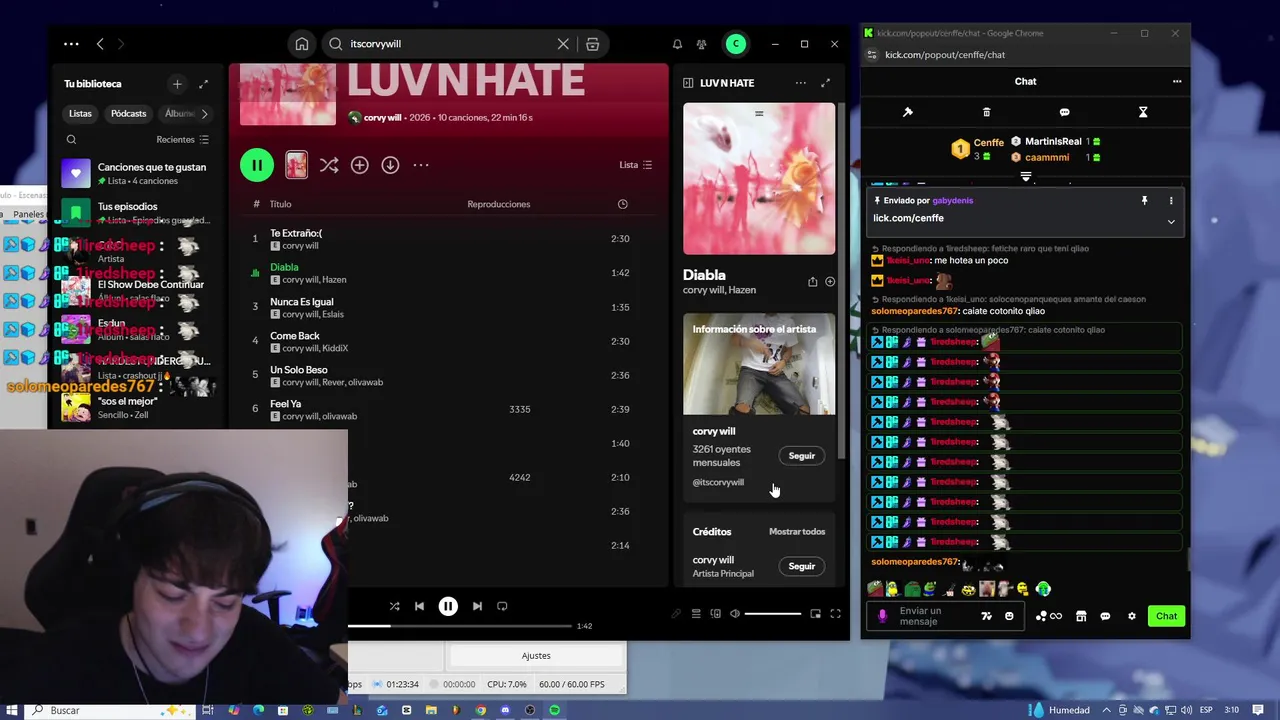Expand Tu biblioteca panel
Screen dimensions: 1280x720
click(203, 84)
